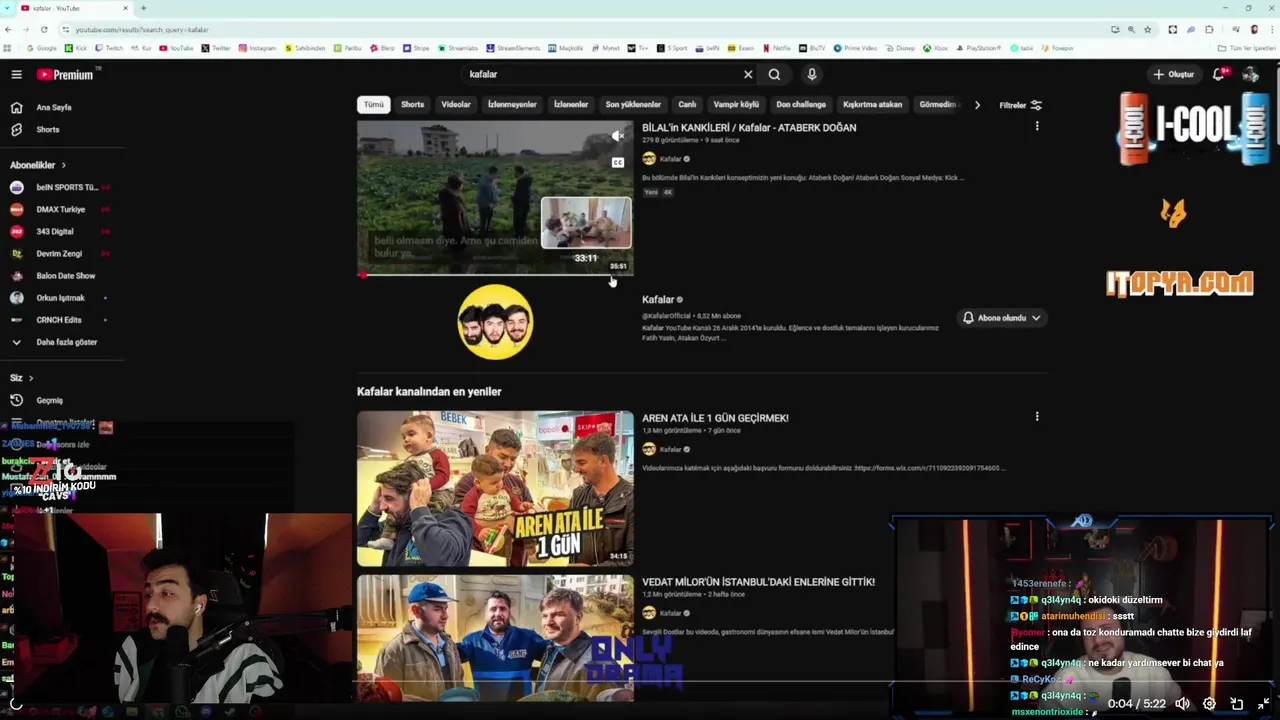Image resolution: width=1280 pixels, height=720 pixels.
Task: Open BİLAL'in KANKİLERİ video title
Action: click(x=749, y=127)
